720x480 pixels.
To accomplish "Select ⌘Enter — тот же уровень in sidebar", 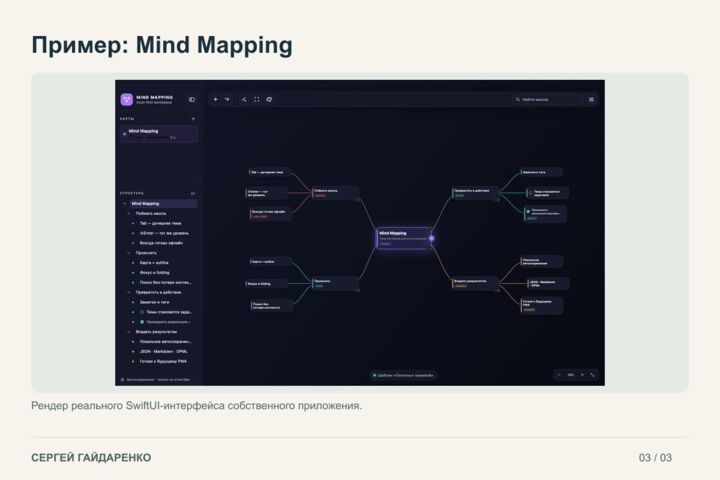I will click(164, 233).
